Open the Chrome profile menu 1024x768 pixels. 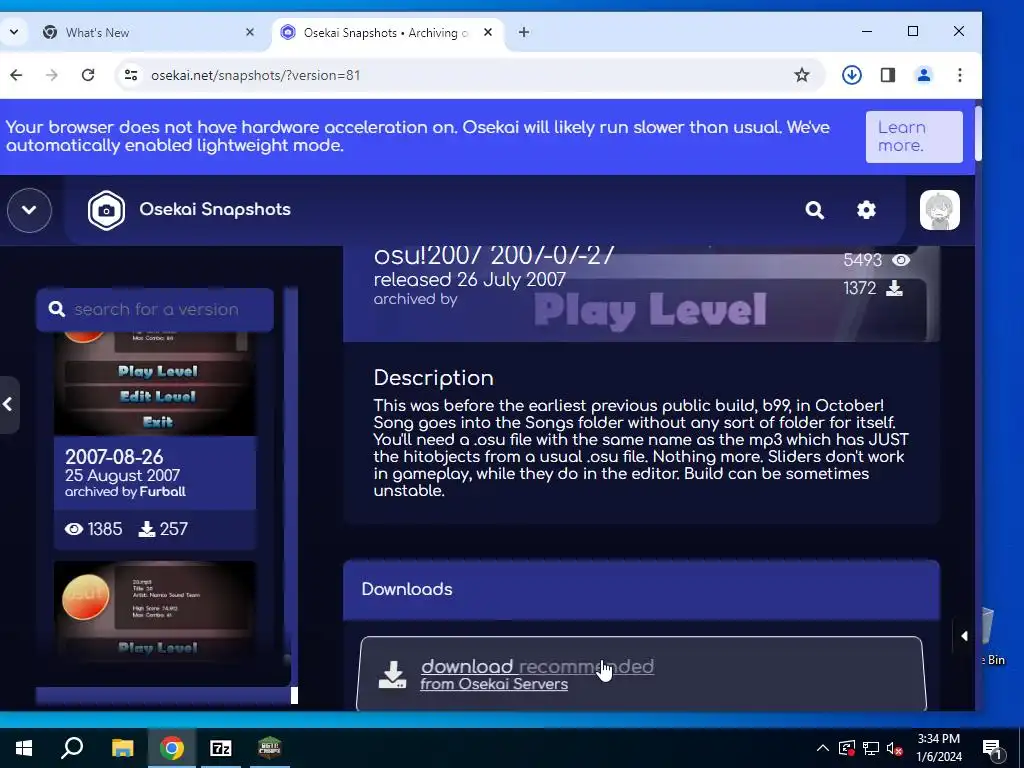pyautogui.click(x=923, y=75)
